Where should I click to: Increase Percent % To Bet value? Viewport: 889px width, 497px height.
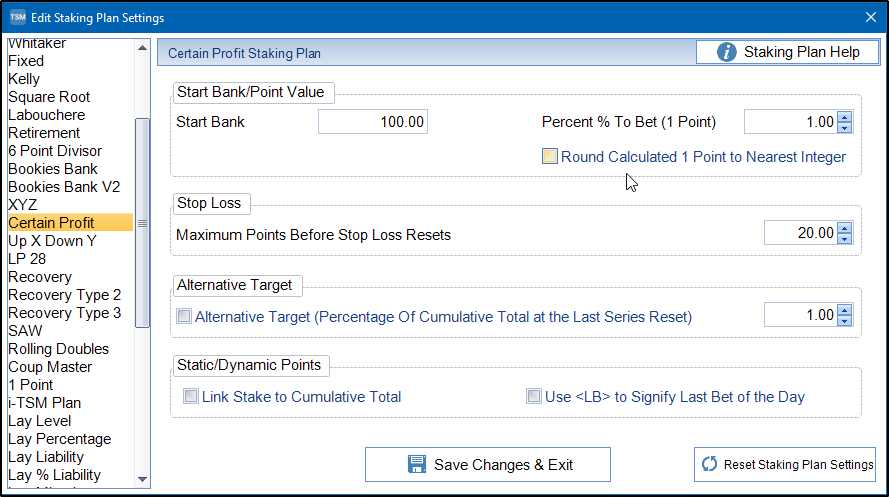[x=845, y=117]
